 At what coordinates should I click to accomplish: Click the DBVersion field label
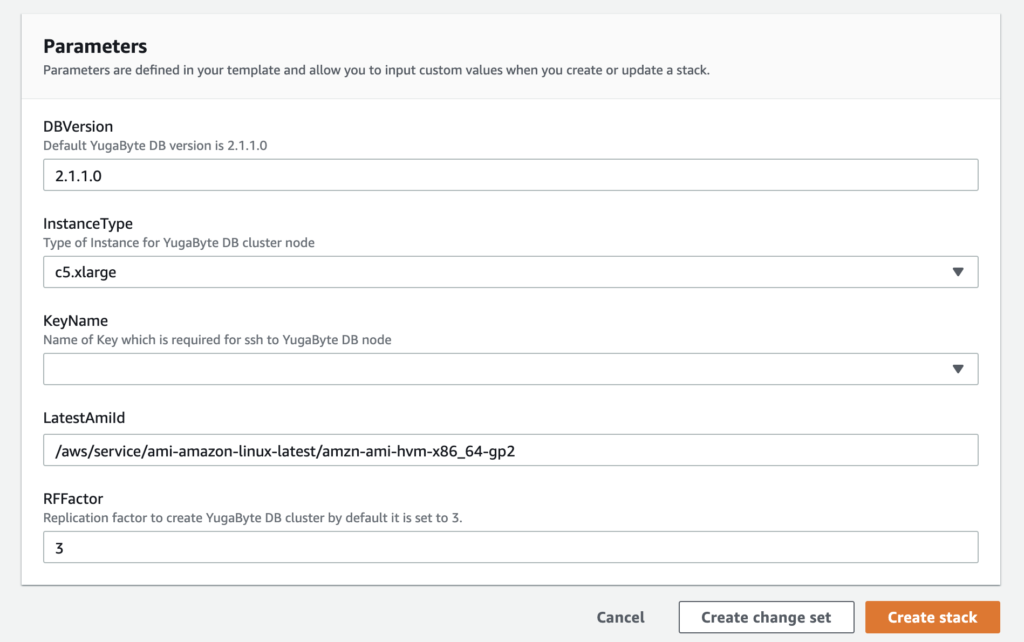point(78,127)
